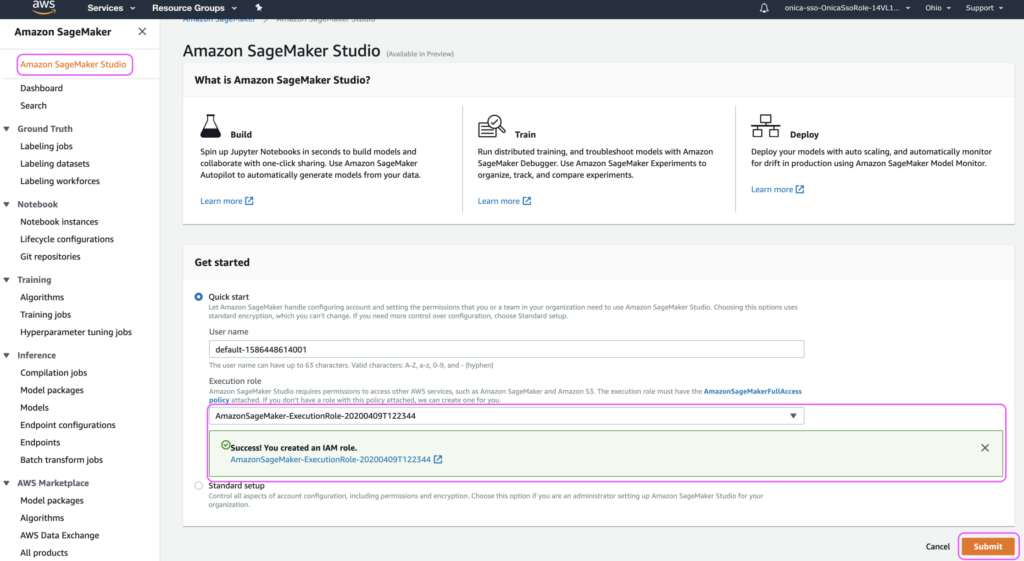Viewport: 1024px width, 561px height.
Task: Click the Train magnifier icon
Action: click(491, 126)
